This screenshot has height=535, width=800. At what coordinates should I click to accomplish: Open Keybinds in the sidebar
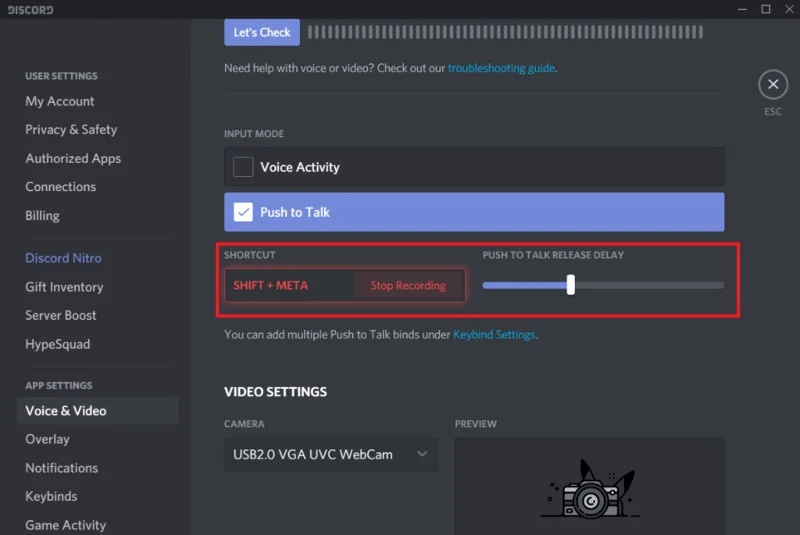pos(51,496)
